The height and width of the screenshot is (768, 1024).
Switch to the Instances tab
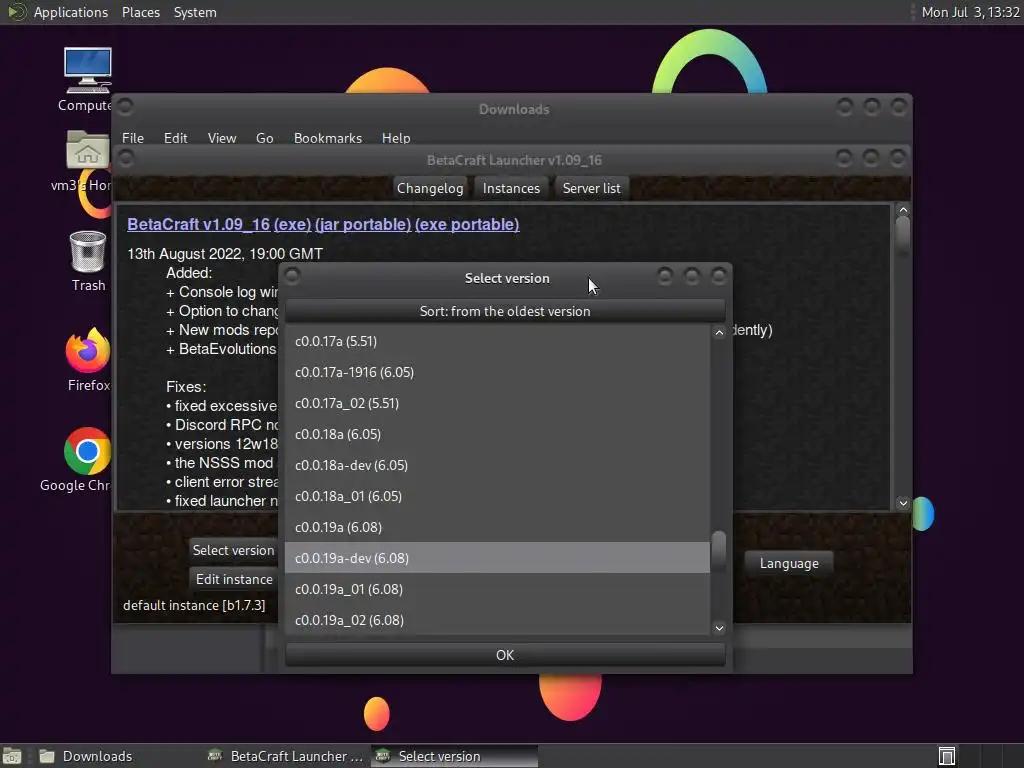coord(511,188)
